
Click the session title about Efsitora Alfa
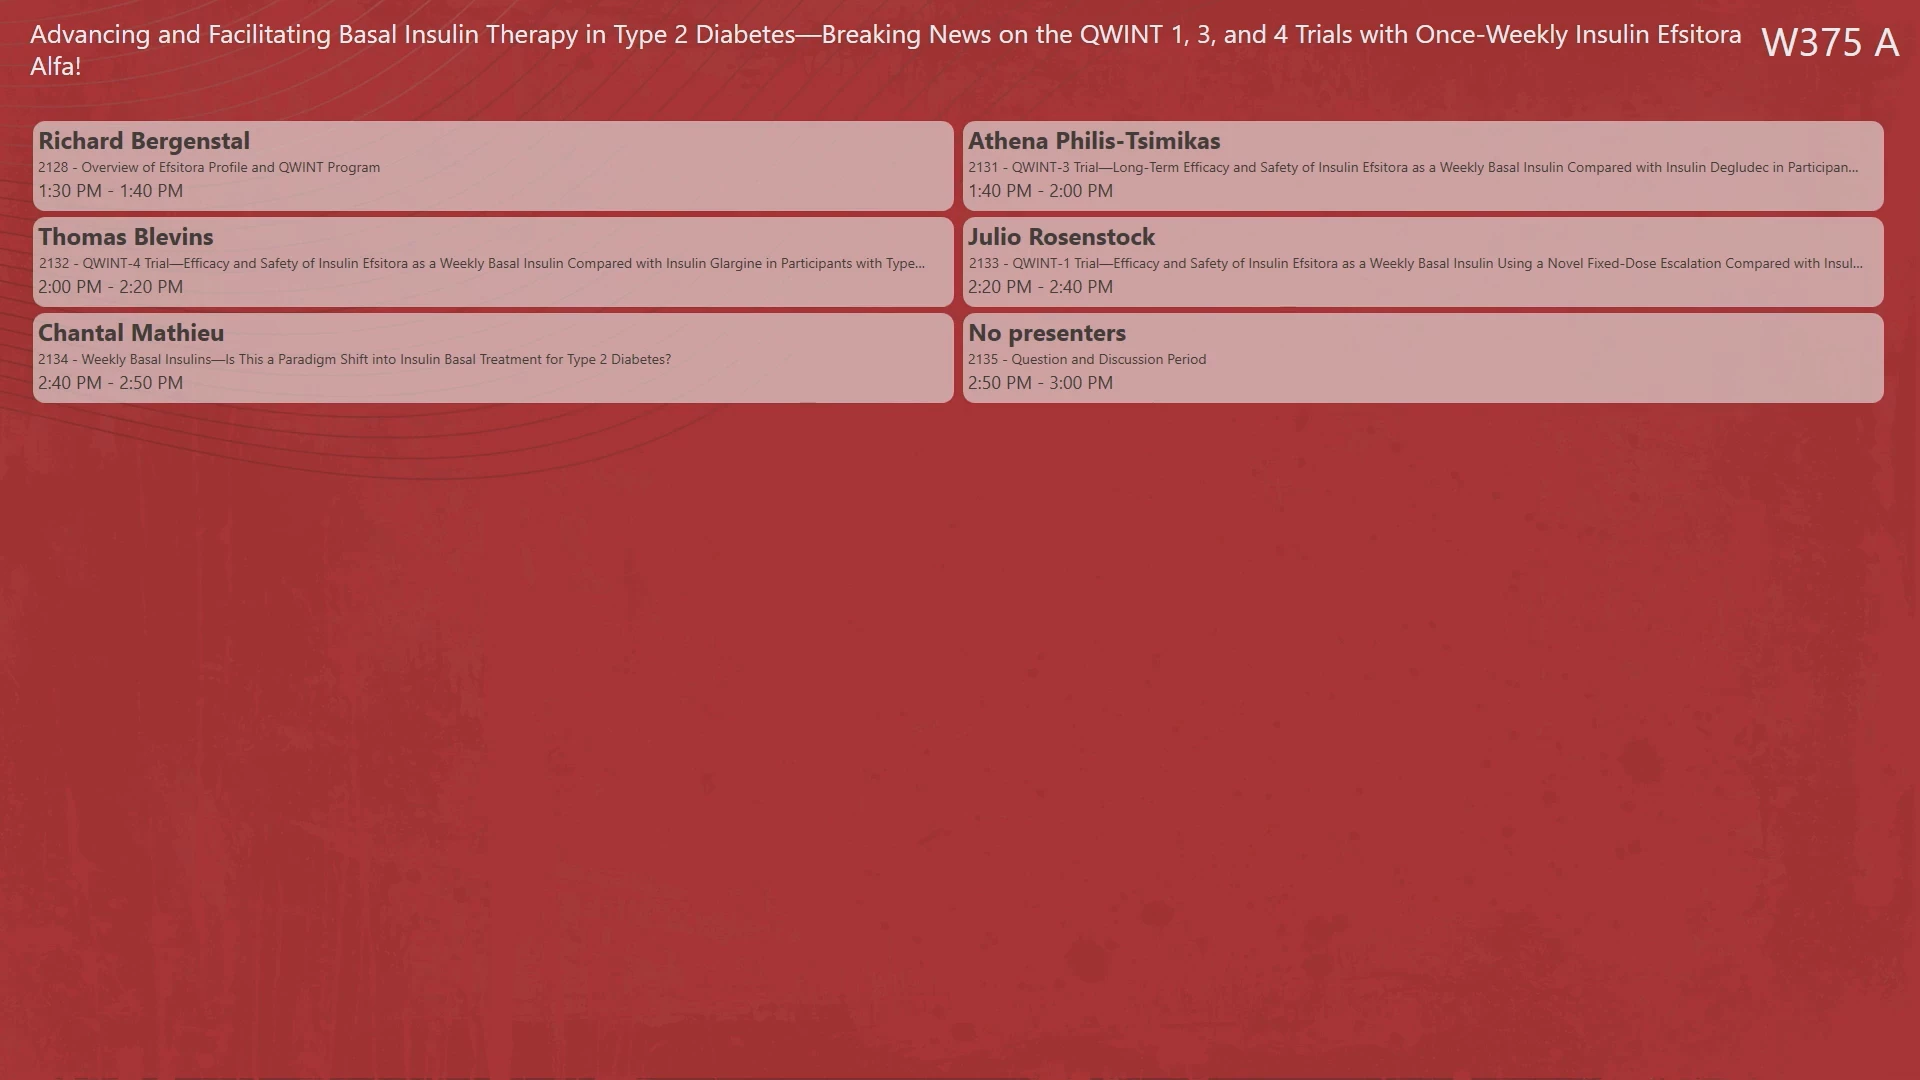[x=885, y=50]
